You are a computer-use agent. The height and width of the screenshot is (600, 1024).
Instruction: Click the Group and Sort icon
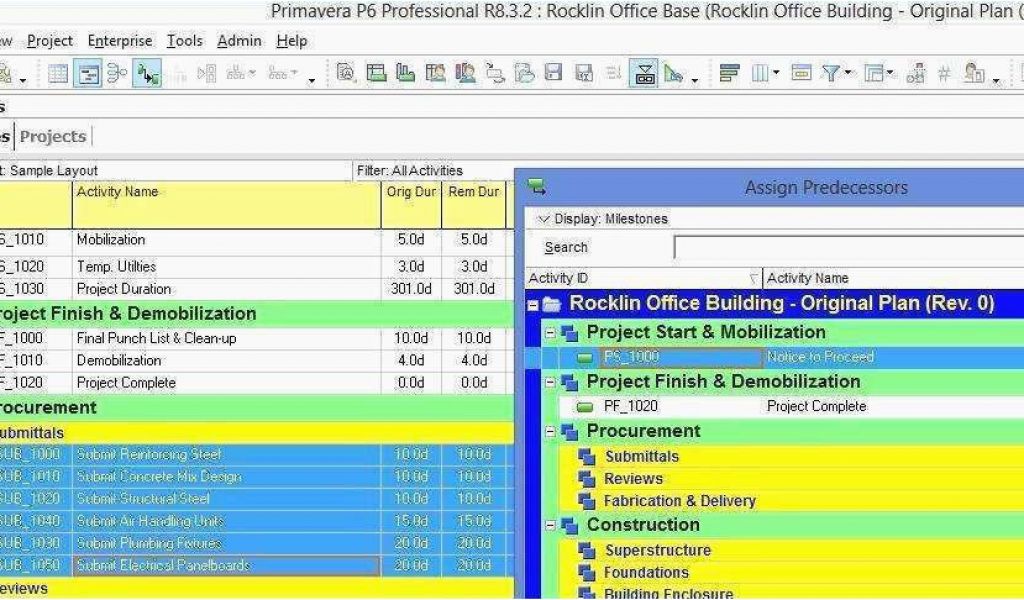point(874,72)
